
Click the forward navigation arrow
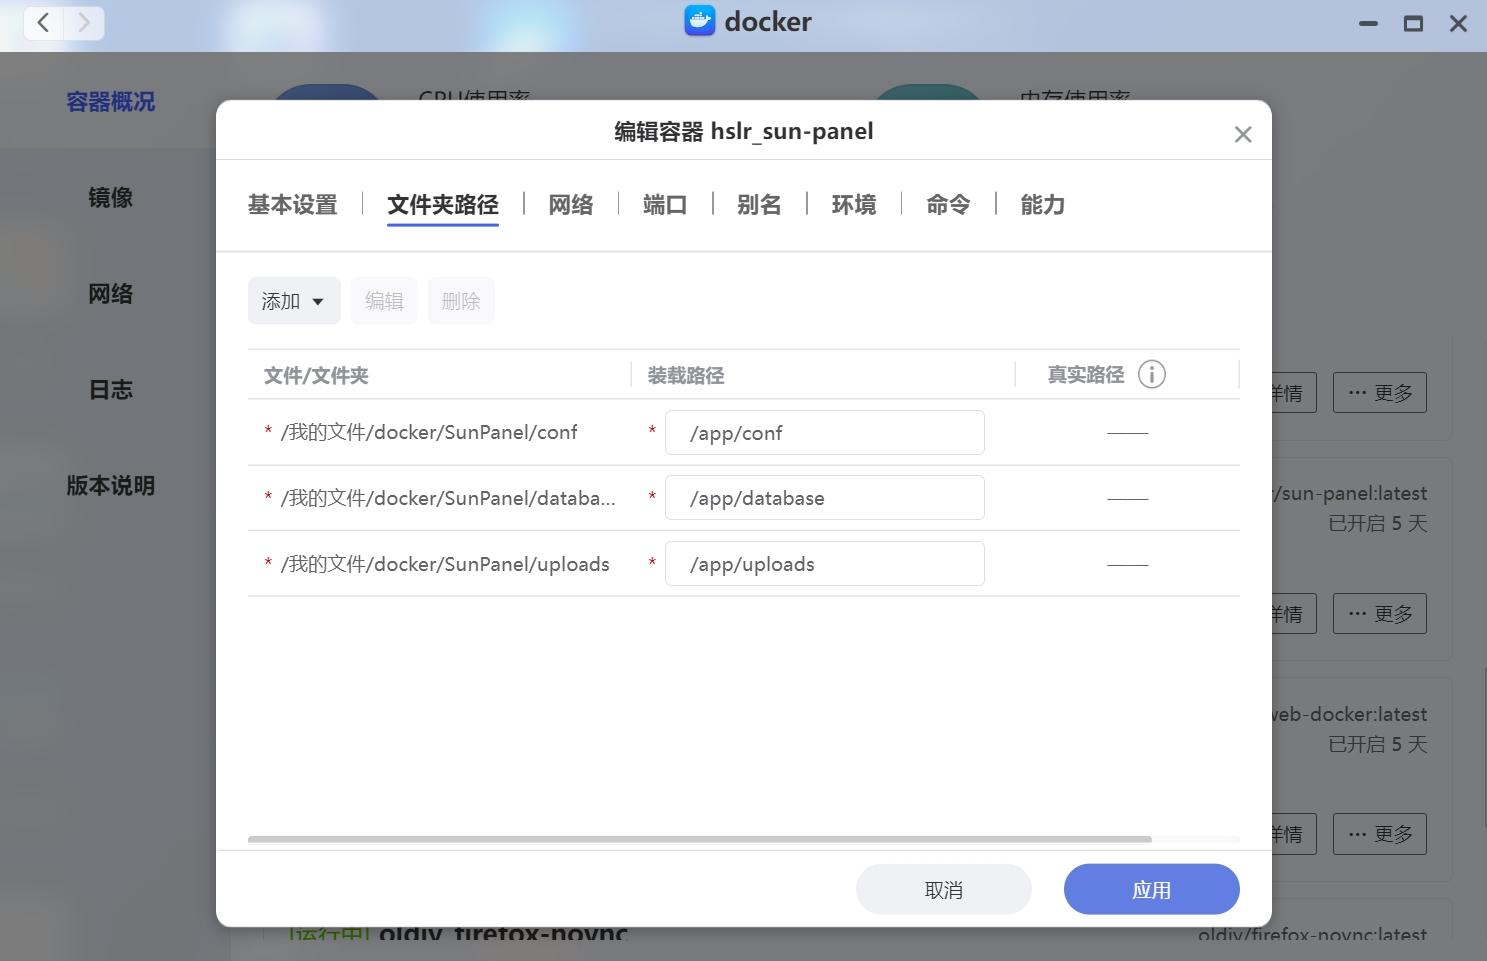(x=84, y=22)
